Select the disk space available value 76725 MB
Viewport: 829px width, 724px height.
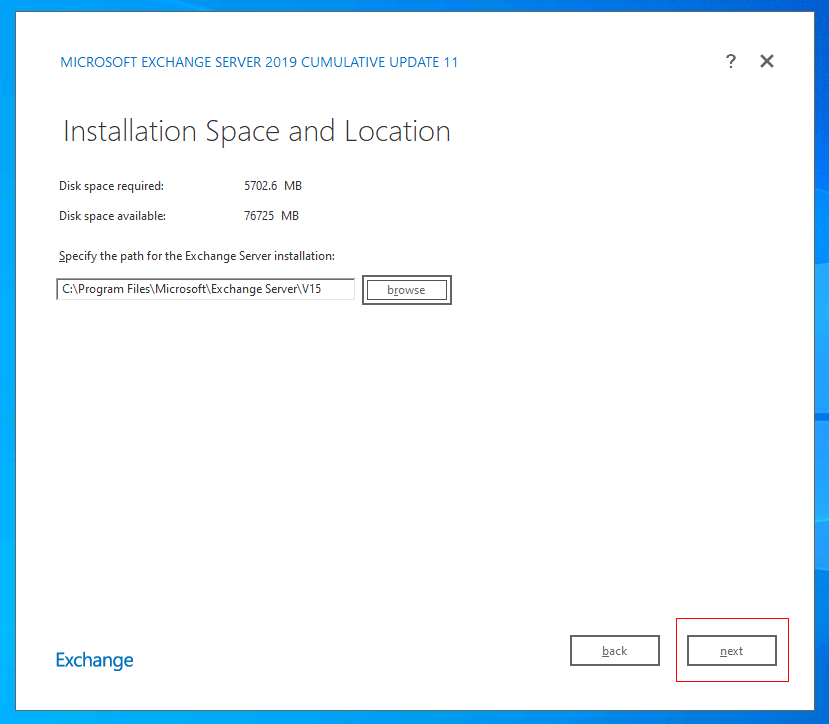coord(271,216)
